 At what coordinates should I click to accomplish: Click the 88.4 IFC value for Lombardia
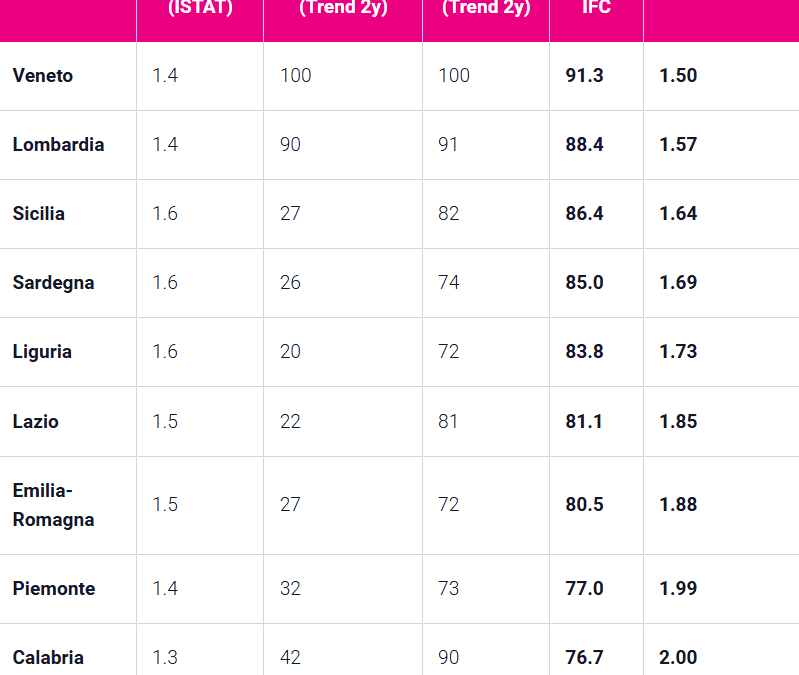584,145
